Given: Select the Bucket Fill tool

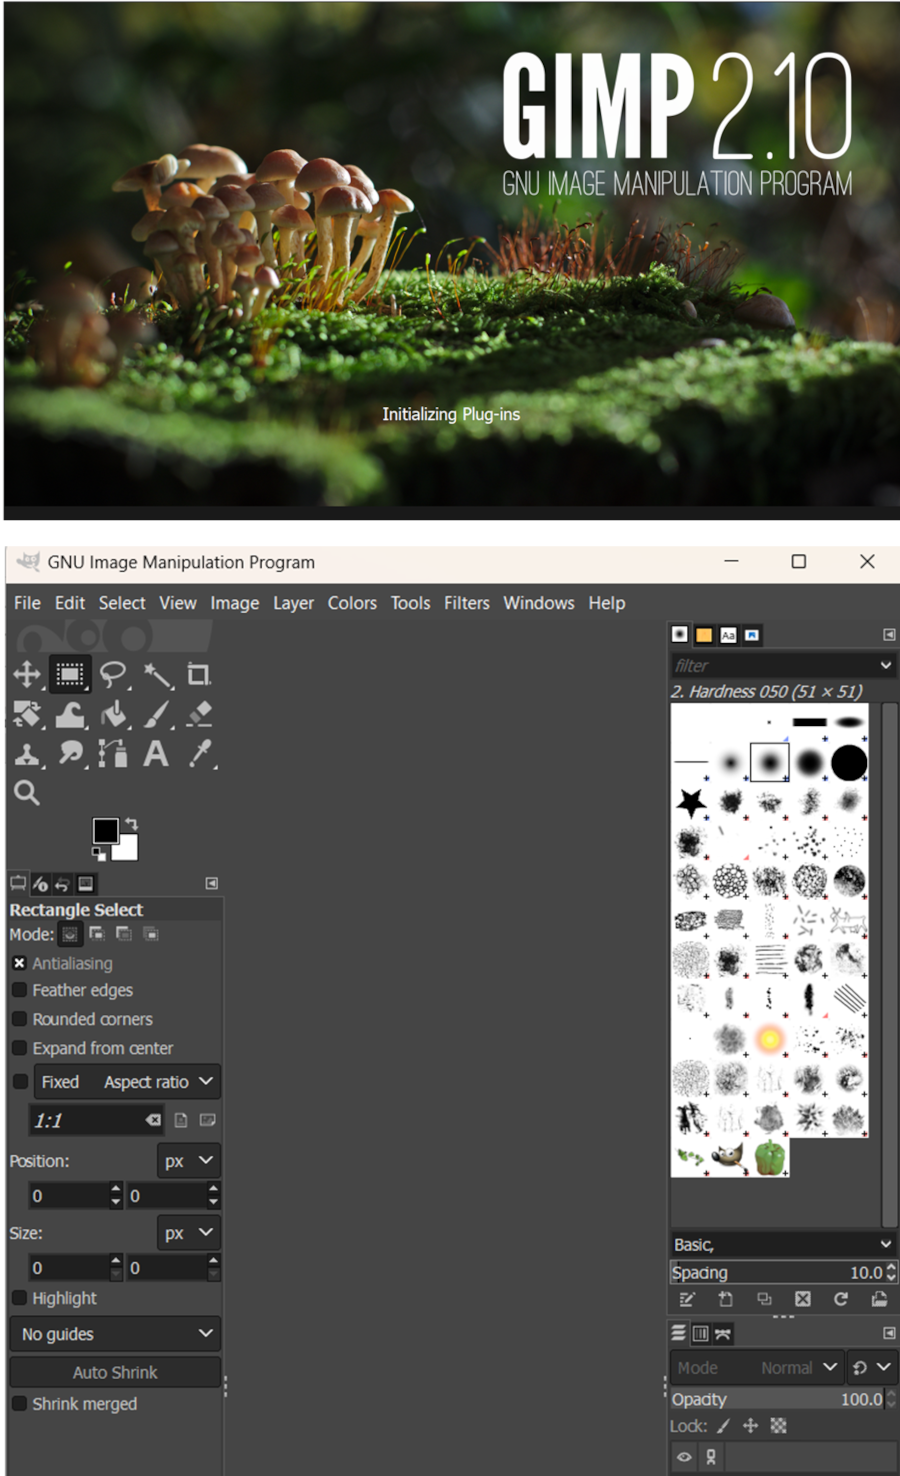Looking at the screenshot, I should (x=114, y=714).
